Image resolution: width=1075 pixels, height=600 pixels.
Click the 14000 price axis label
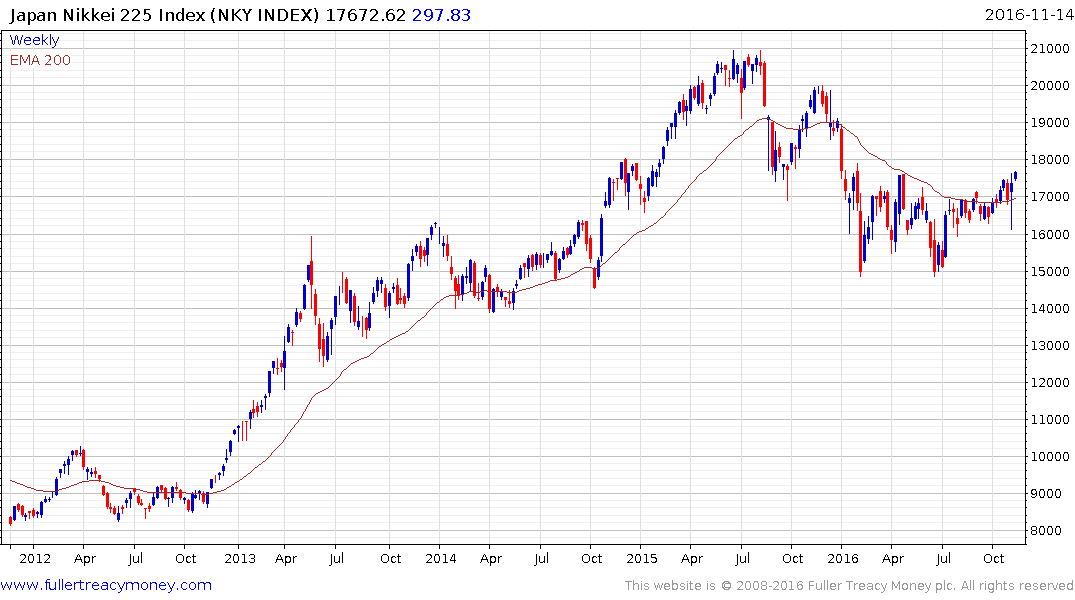[1050, 309]
